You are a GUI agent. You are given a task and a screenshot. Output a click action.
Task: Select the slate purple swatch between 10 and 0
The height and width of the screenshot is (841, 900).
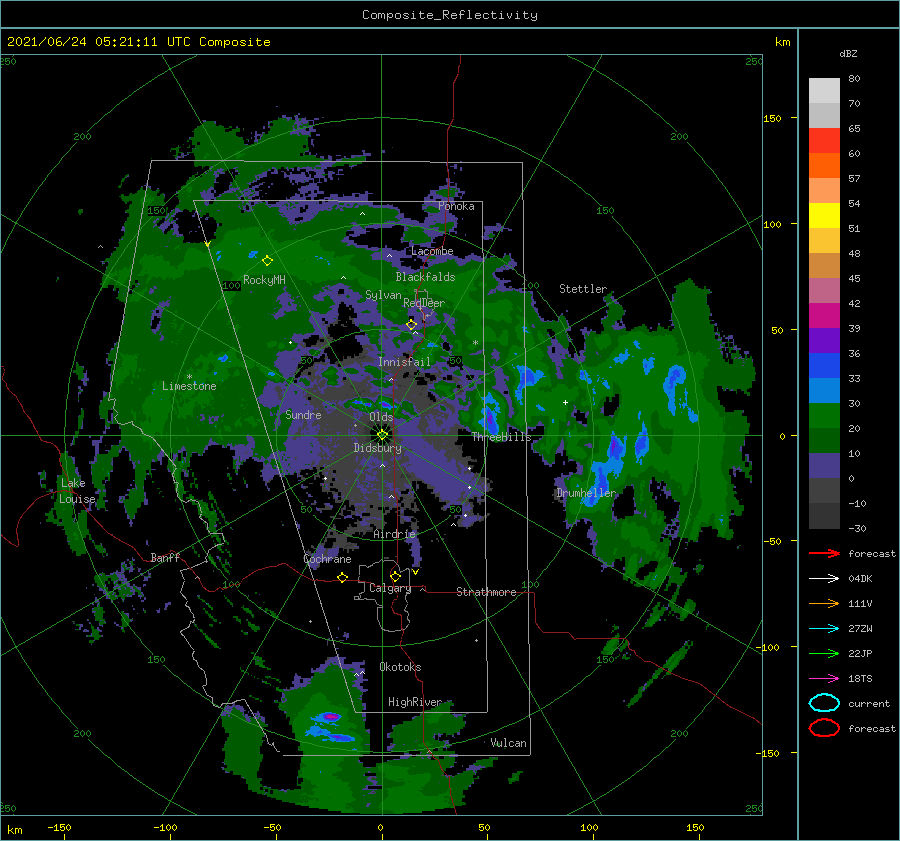[824, 466]
